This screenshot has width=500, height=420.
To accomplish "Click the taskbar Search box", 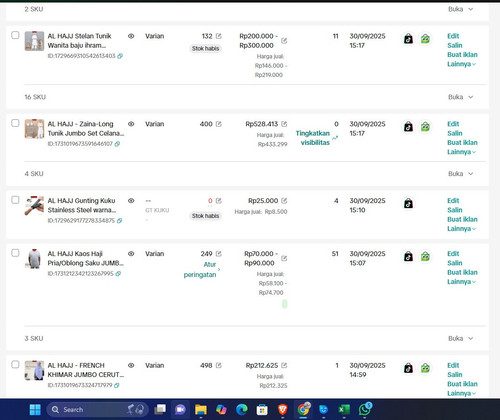I will (97, 409).
